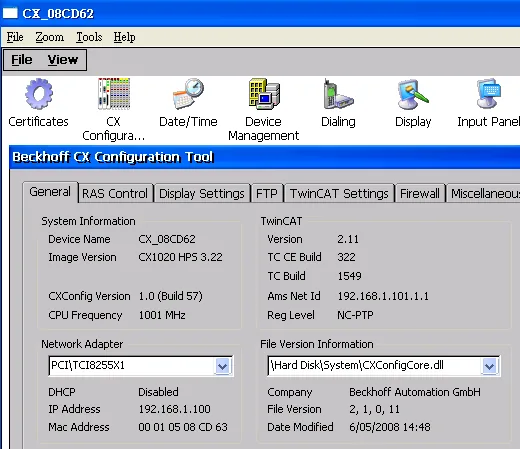
Task: Click the device name value CX_08CD62
Action: [167, 239]
